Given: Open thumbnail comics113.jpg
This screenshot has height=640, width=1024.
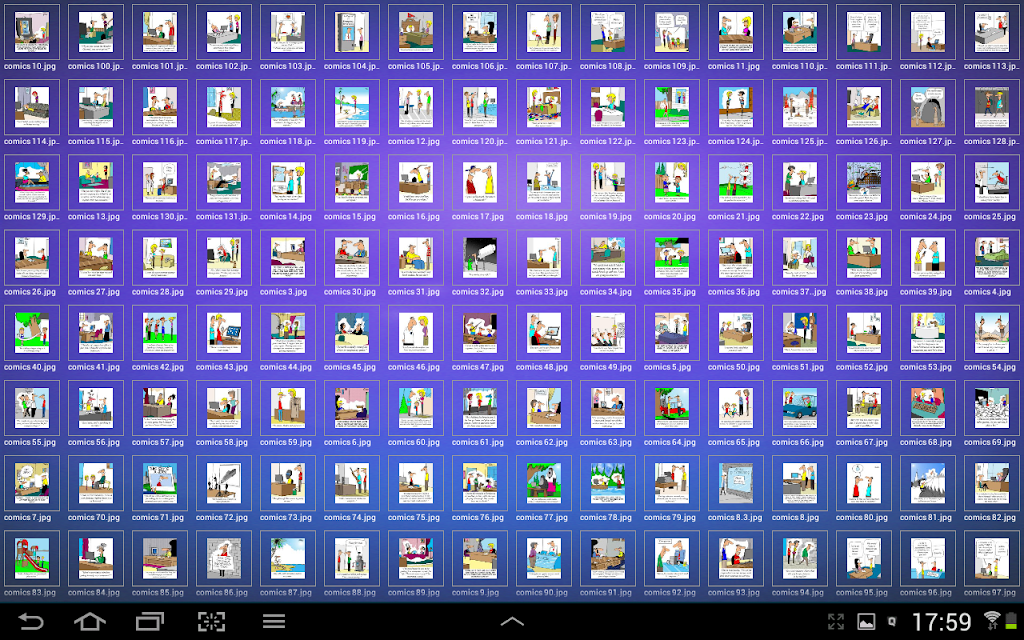Looking at the screenshot, I should click(991, 32).
